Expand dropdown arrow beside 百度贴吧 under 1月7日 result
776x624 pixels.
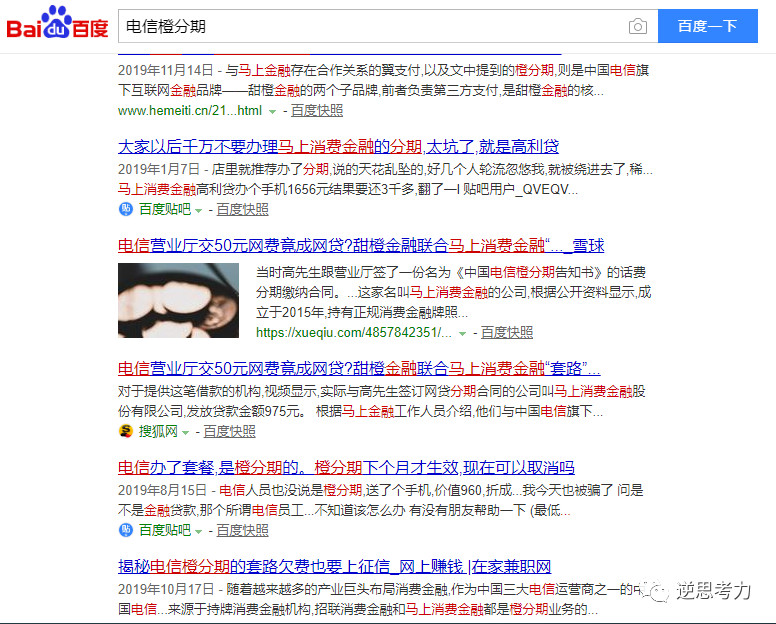coord(198,211)
